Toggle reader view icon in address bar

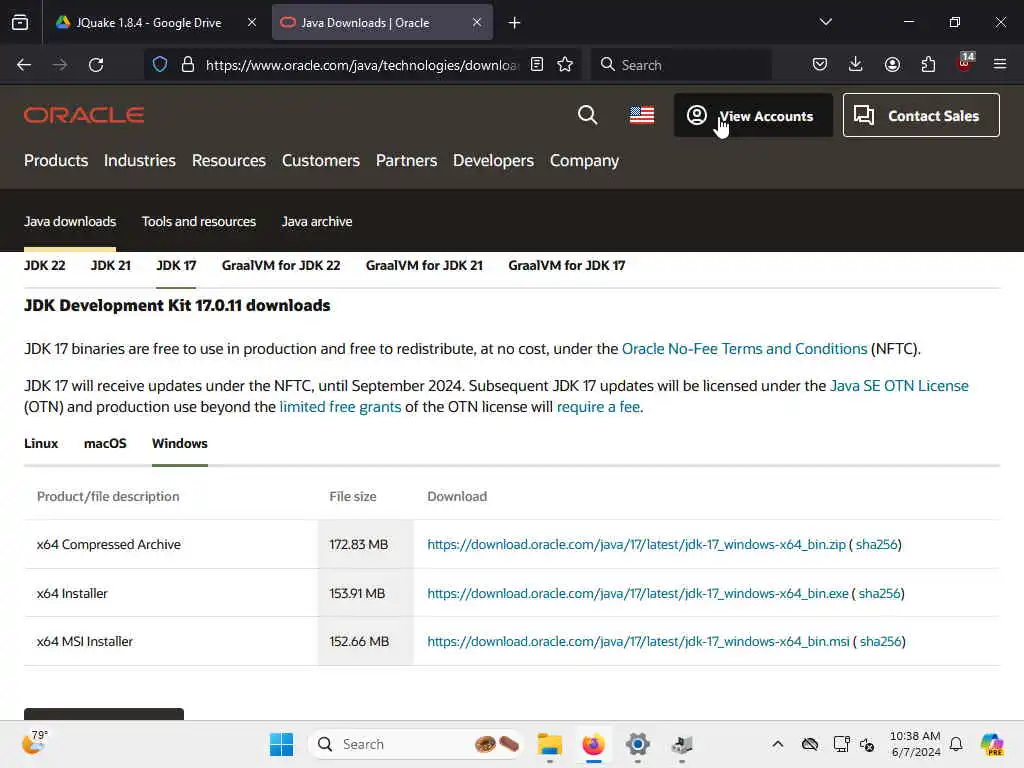[x=537, y=64]
